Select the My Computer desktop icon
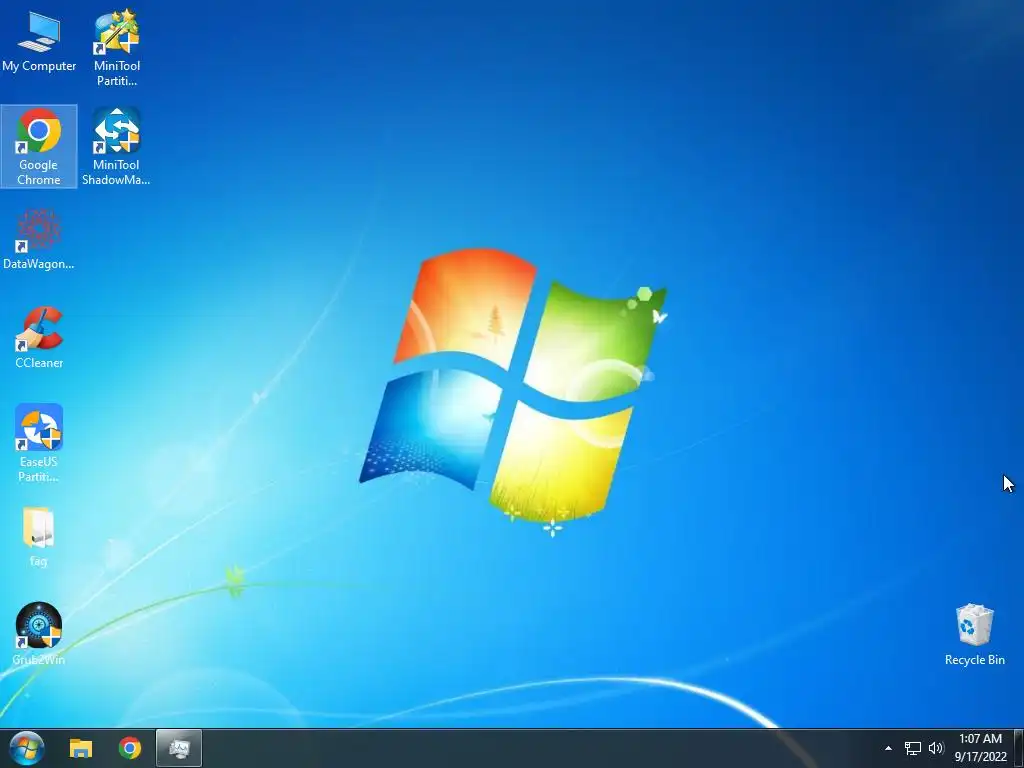 click(39, 41)
